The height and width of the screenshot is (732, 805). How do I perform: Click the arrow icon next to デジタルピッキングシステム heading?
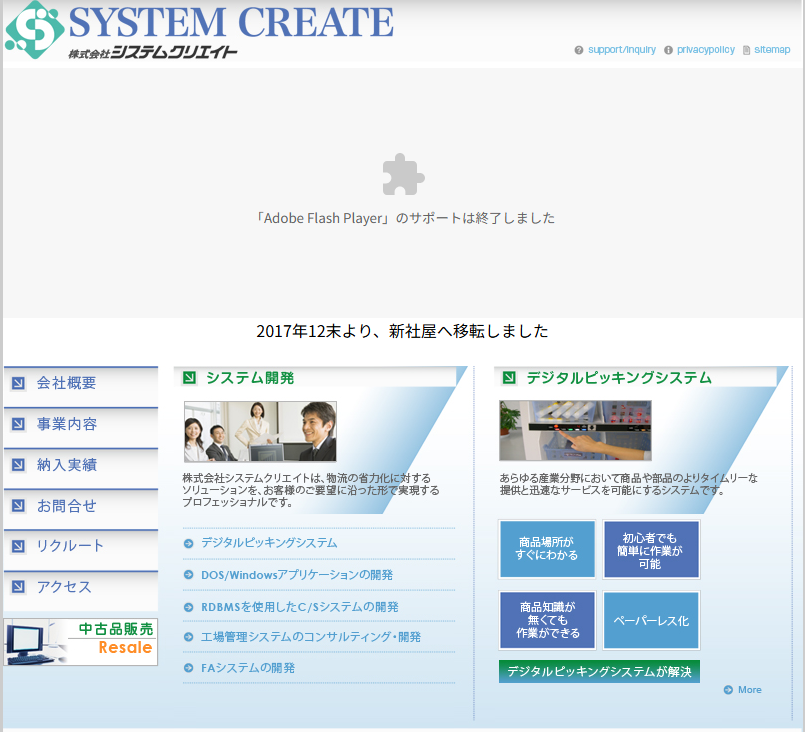point(509,378)
